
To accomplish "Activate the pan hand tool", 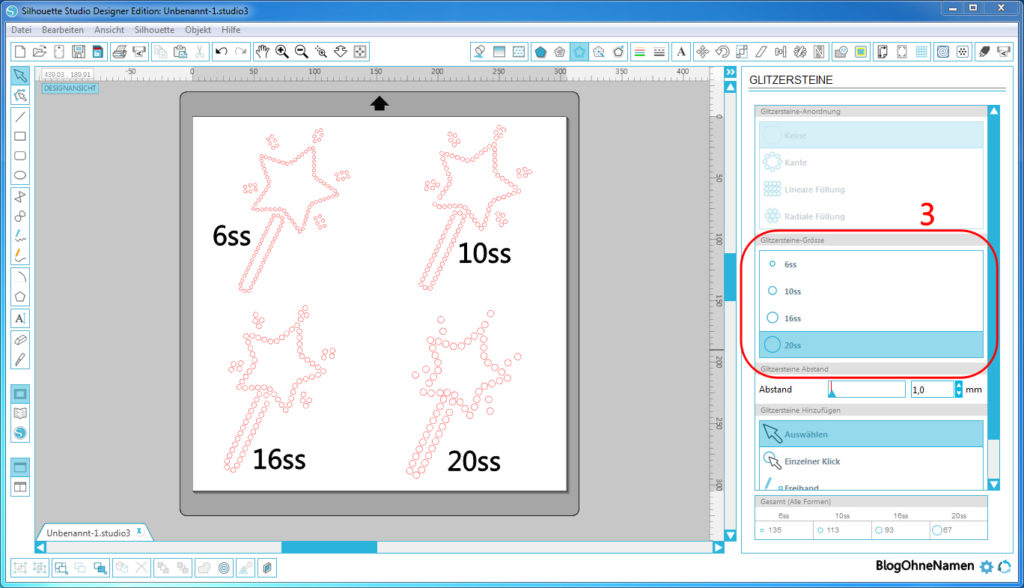I will click(262, 51).
